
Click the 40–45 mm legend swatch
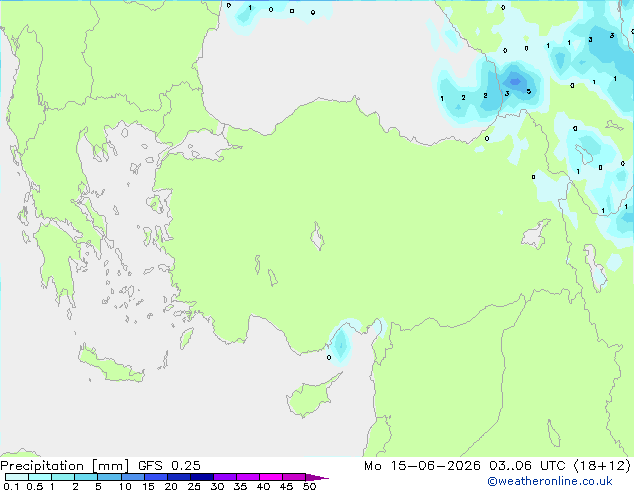(x=271, y=477)
